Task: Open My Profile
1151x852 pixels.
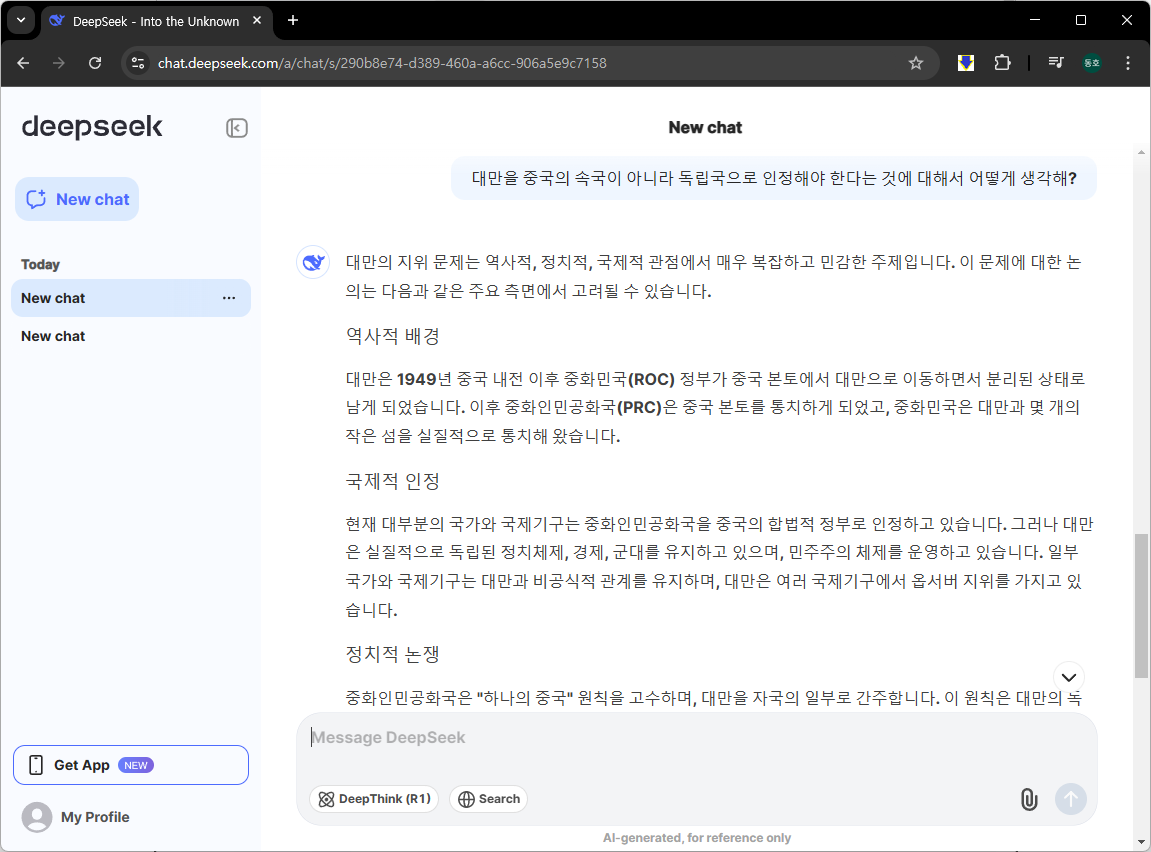Action: pos(95,817)
